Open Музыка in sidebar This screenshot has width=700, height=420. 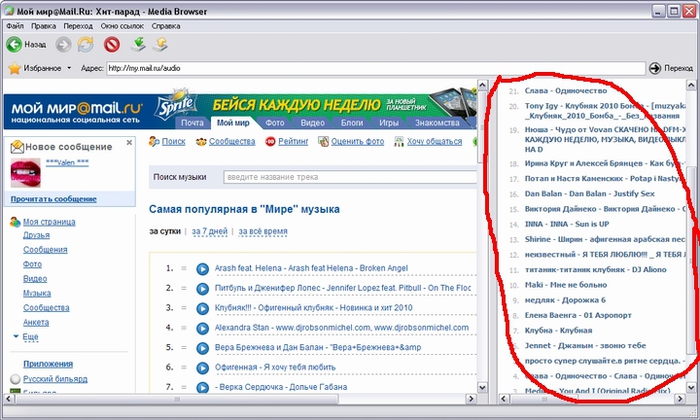(37, 293)
